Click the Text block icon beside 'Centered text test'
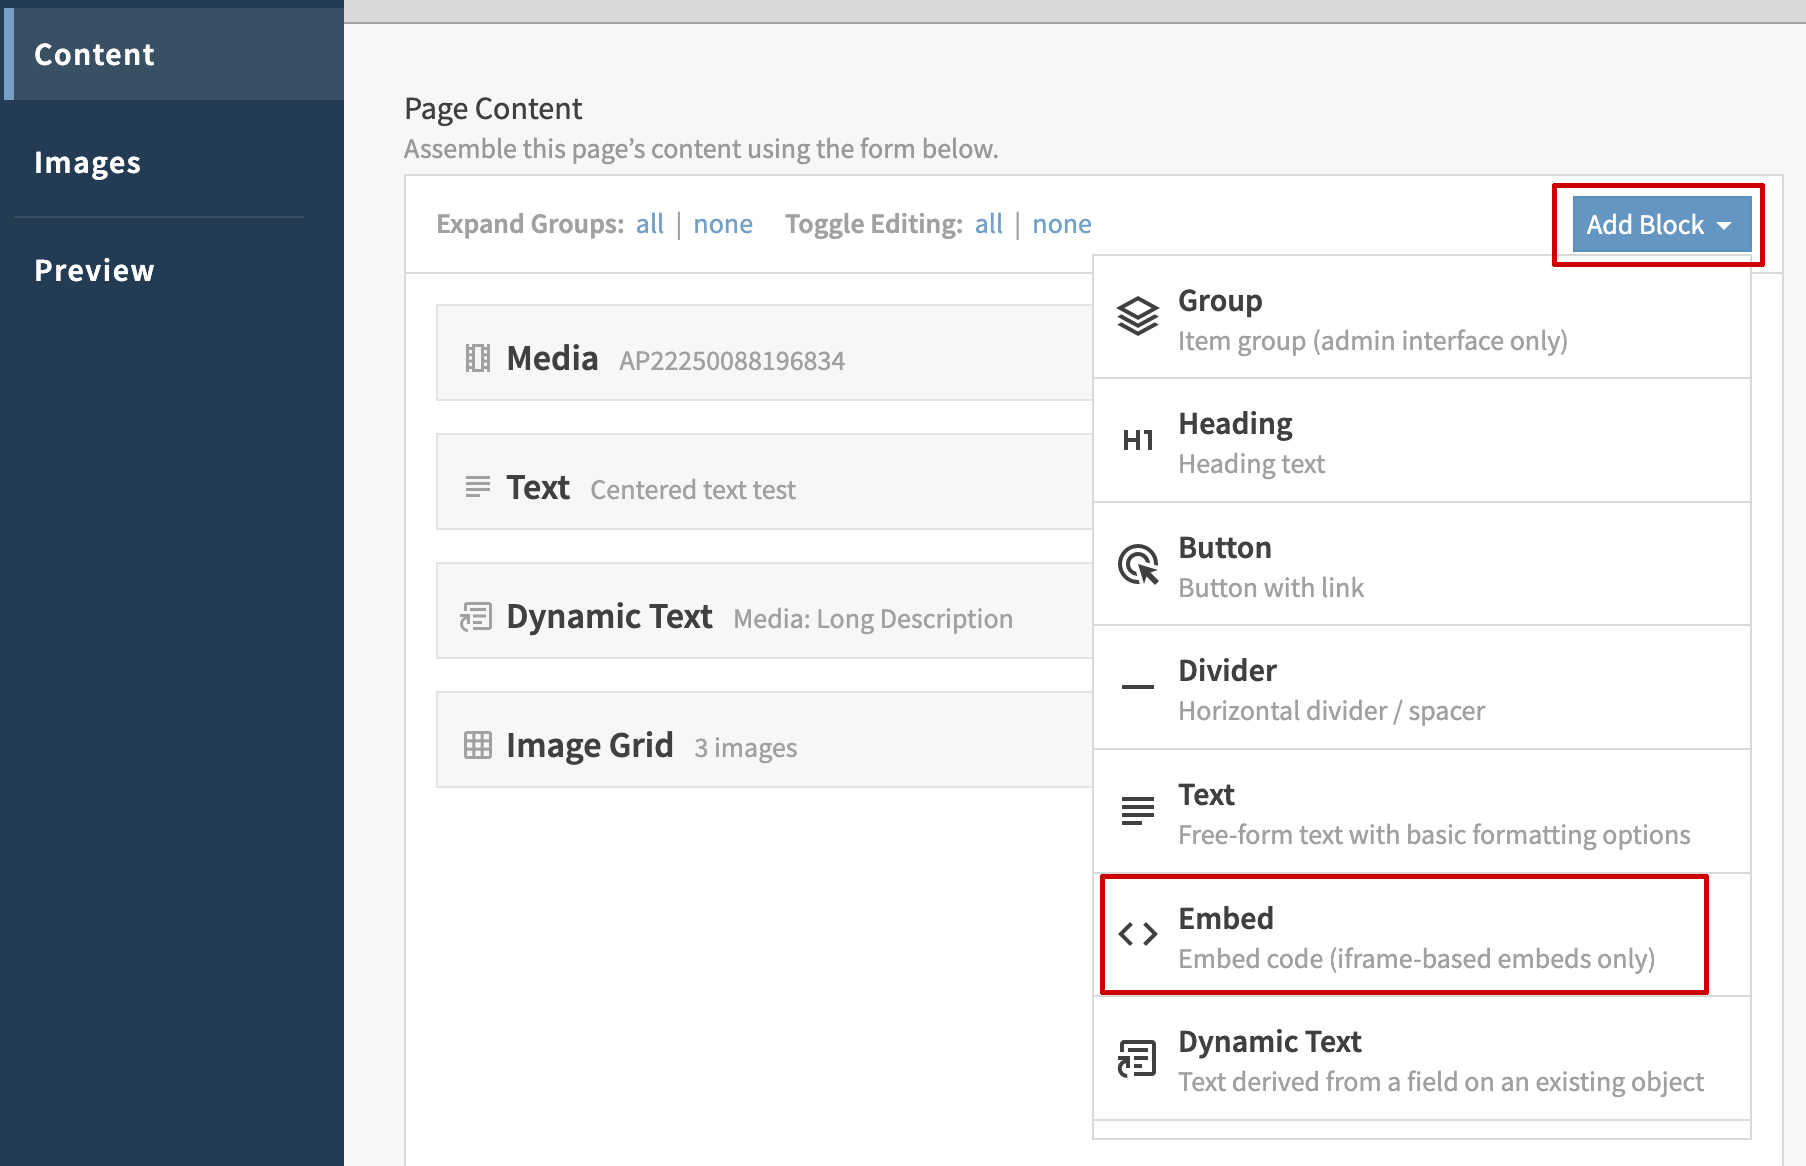Screen dimensions: 1806x1166 (476, 487)
